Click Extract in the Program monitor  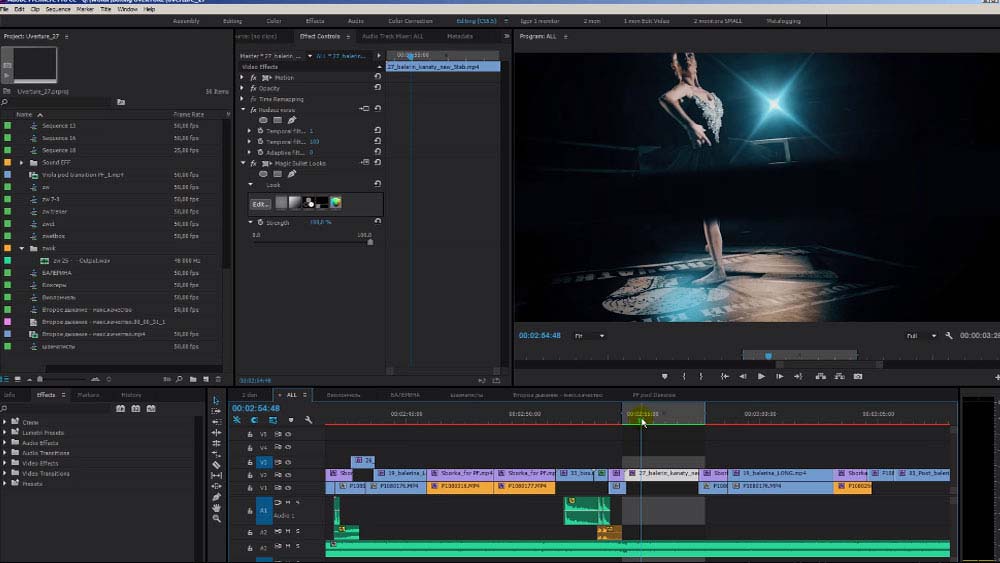pyautogui.click(x=839, y=376)
